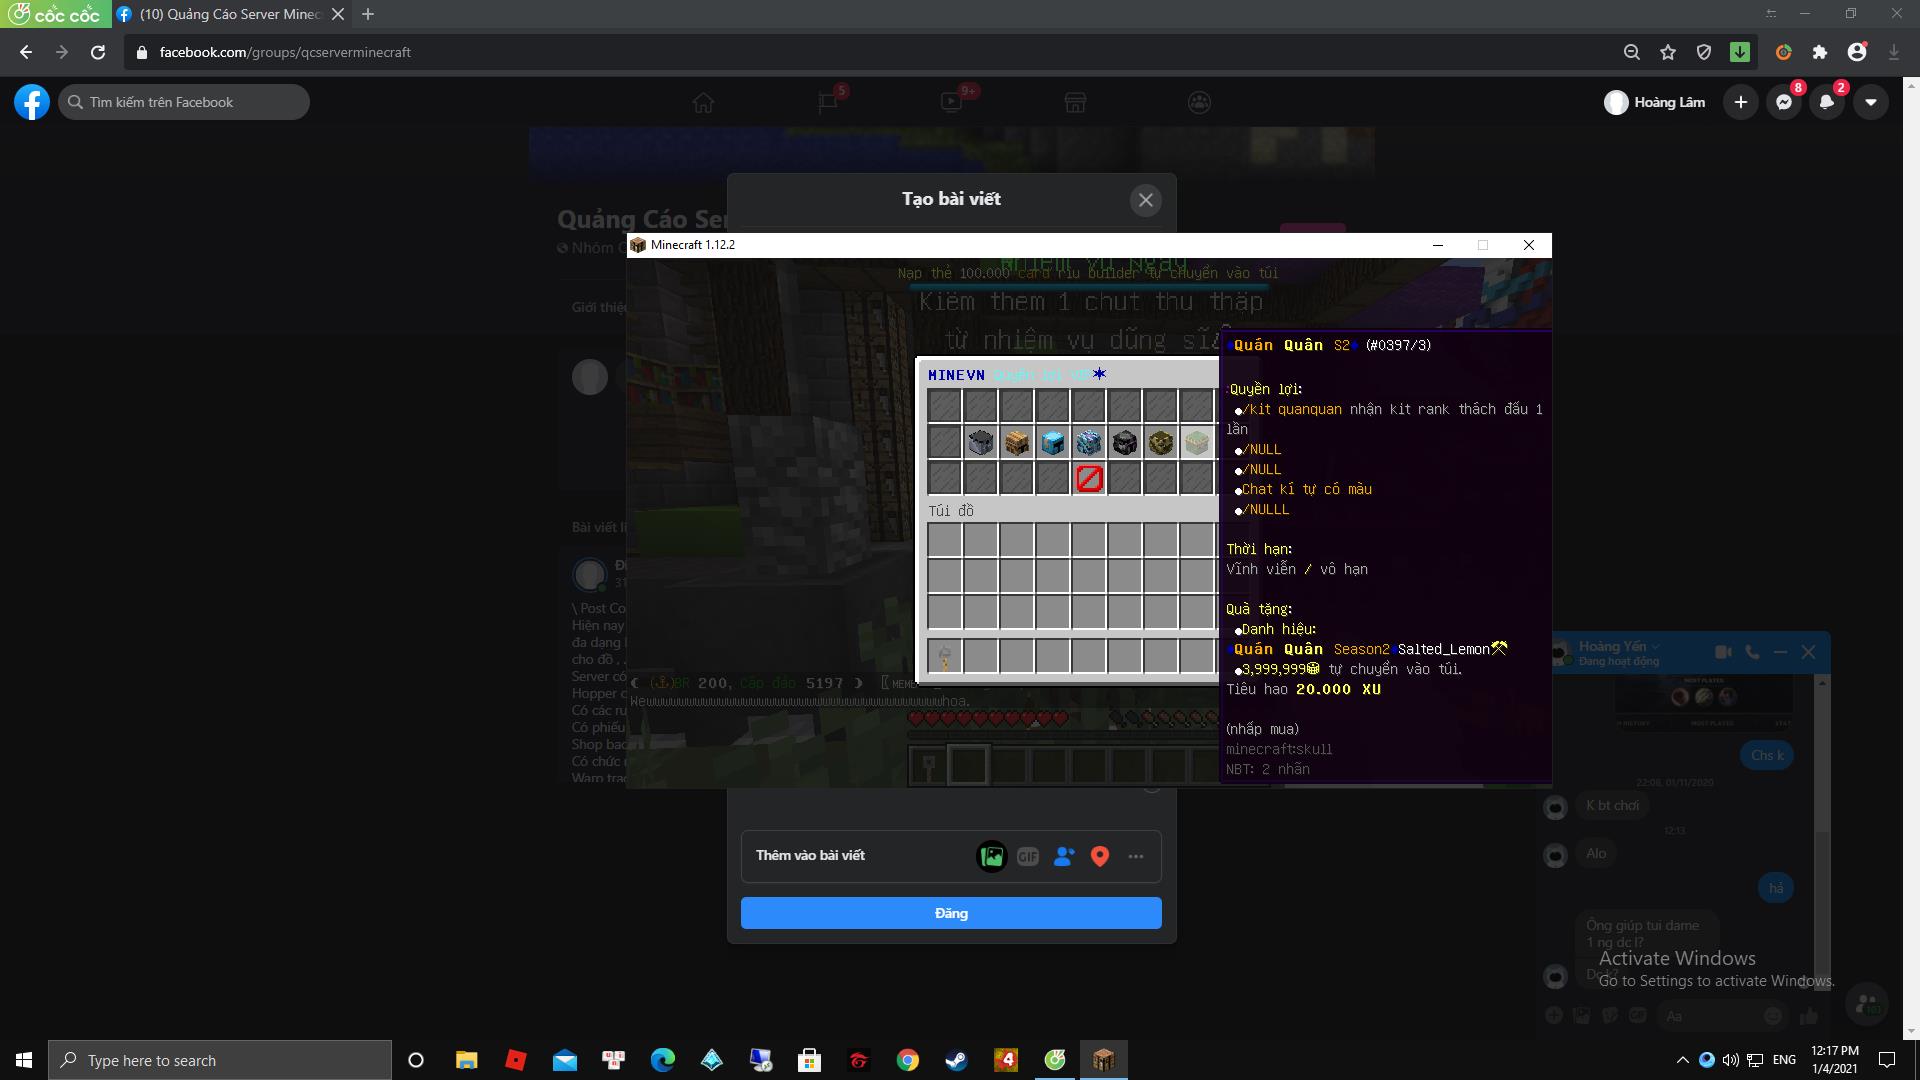Viewport: 1920px width, 1080px height.
Task: Click the tag friends icon
Action: [1063, 856]
